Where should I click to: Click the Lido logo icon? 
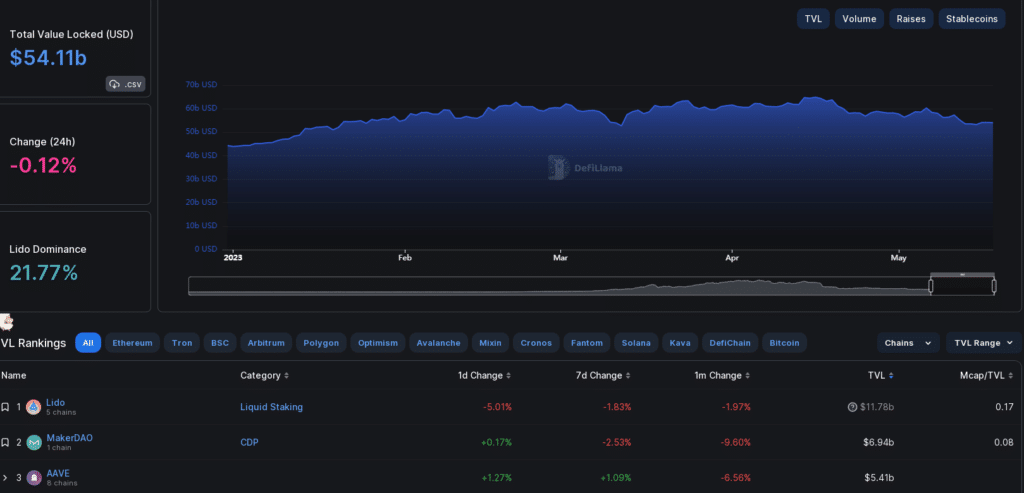(33, 408)
